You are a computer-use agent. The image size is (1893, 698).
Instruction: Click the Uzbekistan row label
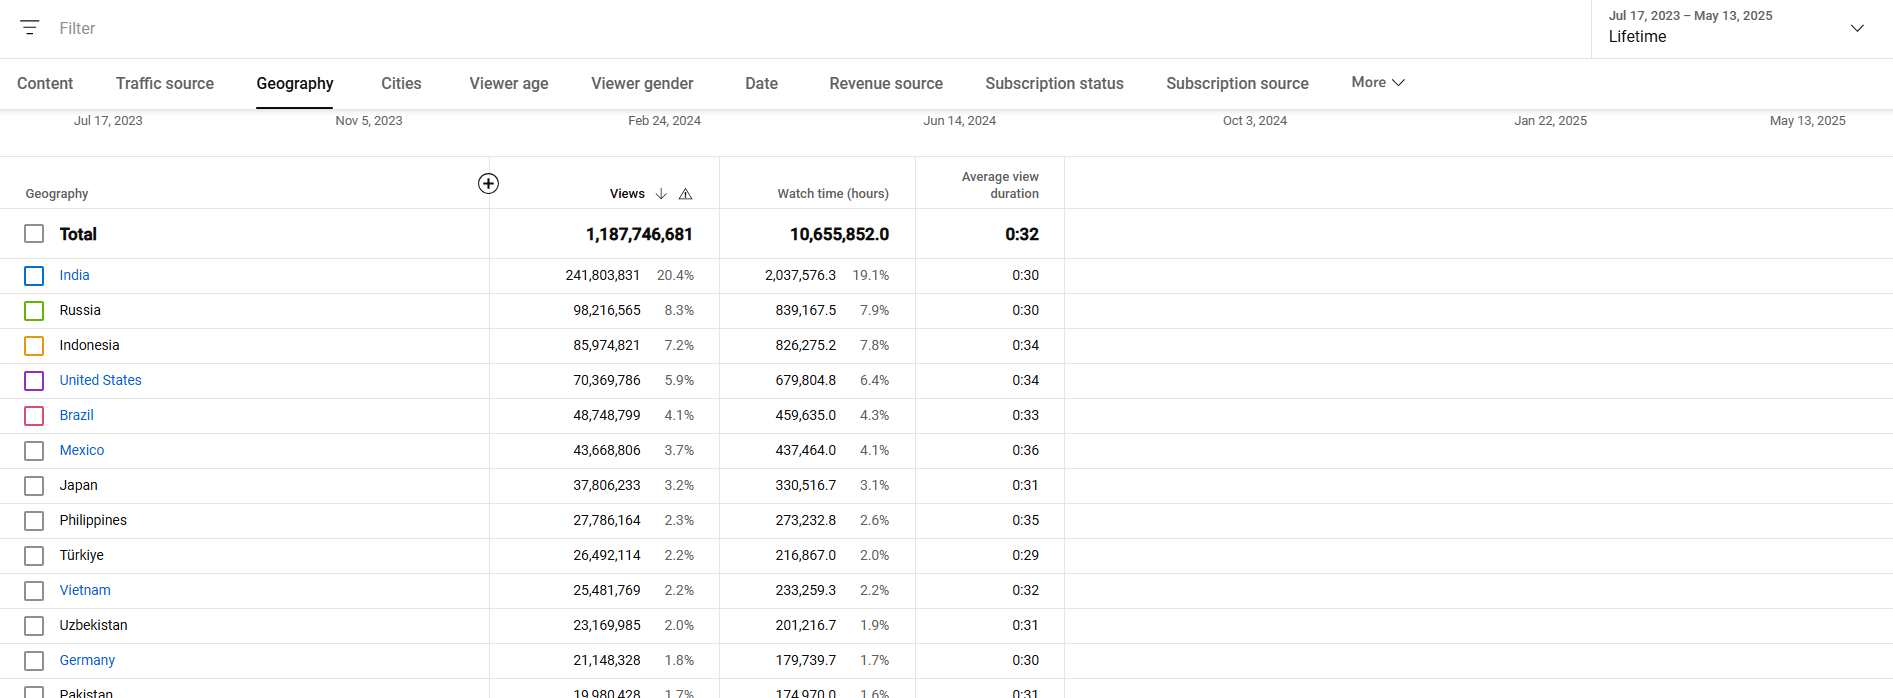(x=93, y=625)
